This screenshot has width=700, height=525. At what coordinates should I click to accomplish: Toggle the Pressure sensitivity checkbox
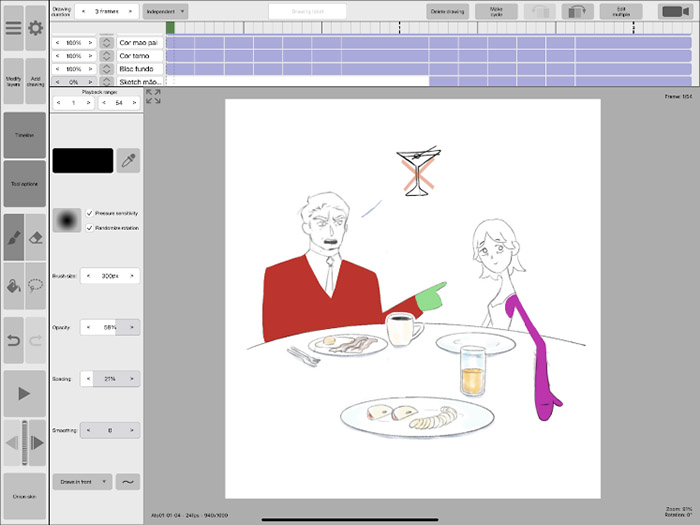(91, 213)
